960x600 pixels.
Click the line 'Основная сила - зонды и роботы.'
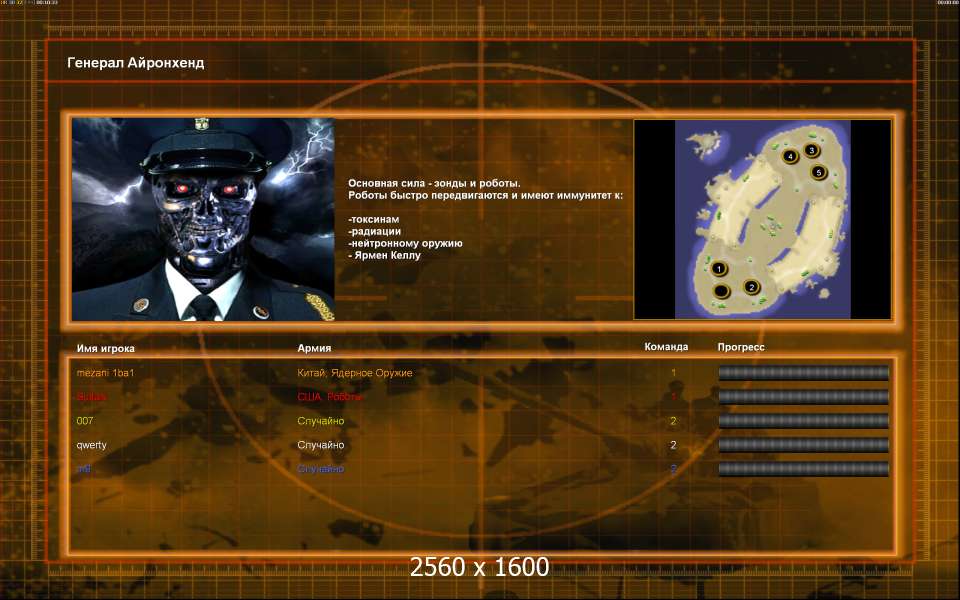point(434,183)
